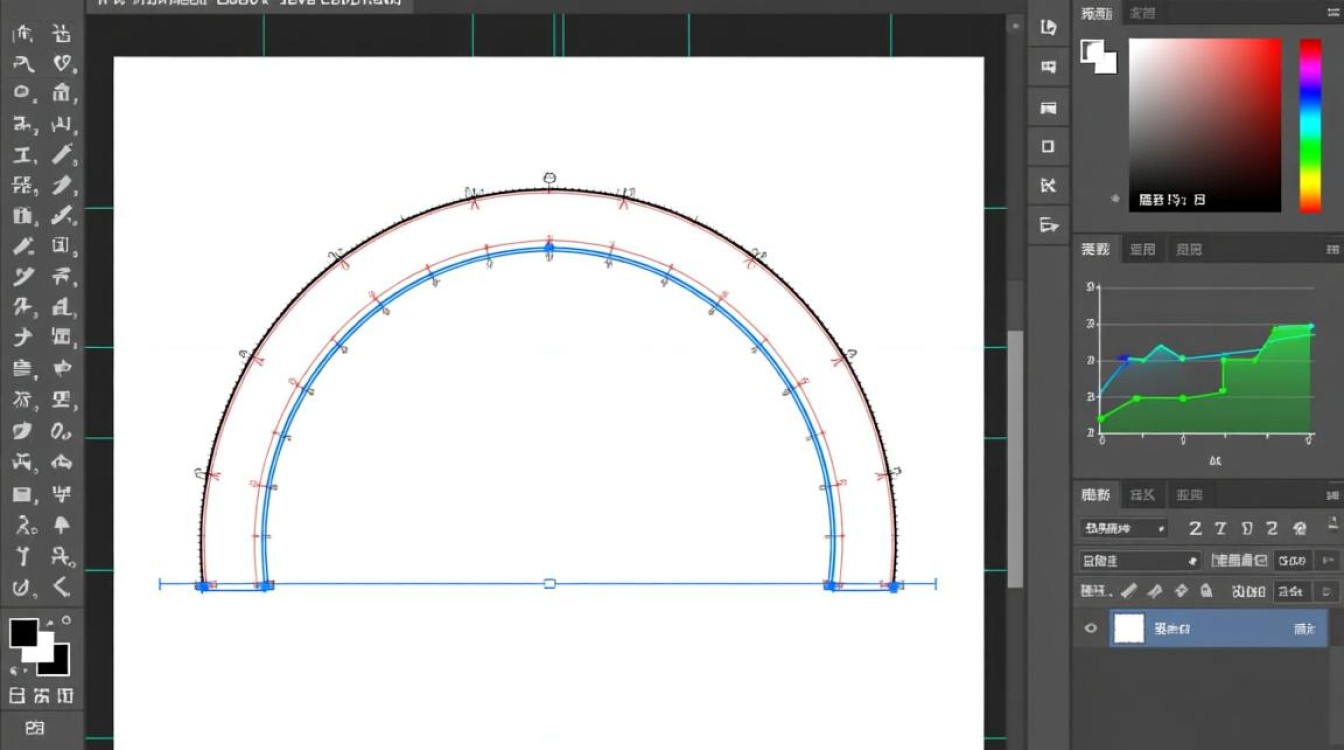Image resolution: width=1344 pixels, height=750 pixels.
Task: Click the bottom icon in the collapsed panel strip
Action: pos(1048,225)
